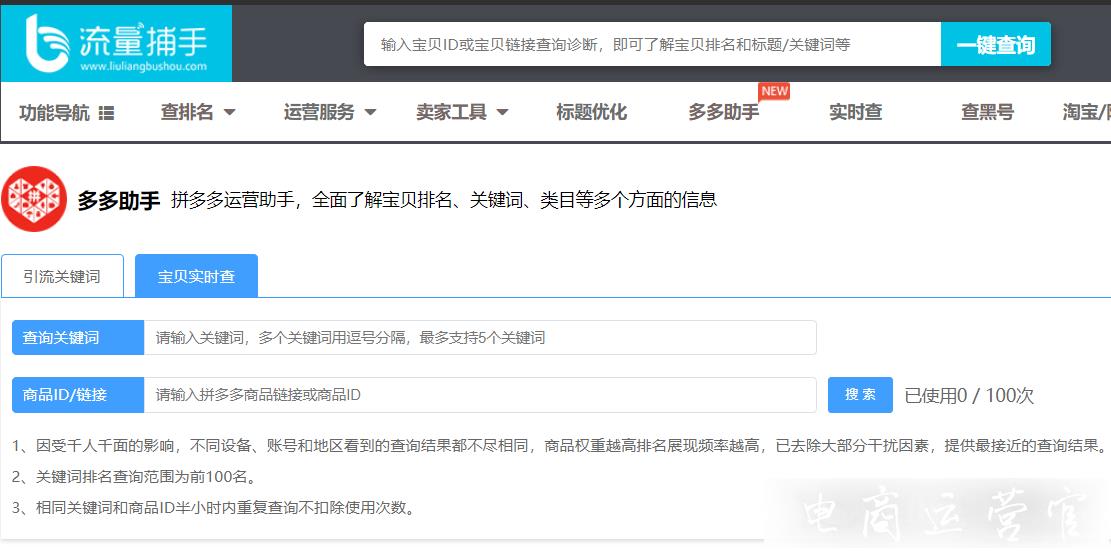Click note 3 about 半小时内重复查询

213,507
